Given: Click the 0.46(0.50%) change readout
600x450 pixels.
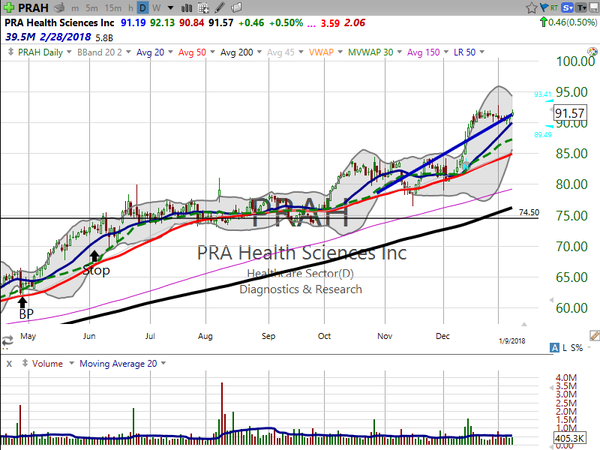Looking at the screenshot, I should pyautogui.click(x=572, y=22).
